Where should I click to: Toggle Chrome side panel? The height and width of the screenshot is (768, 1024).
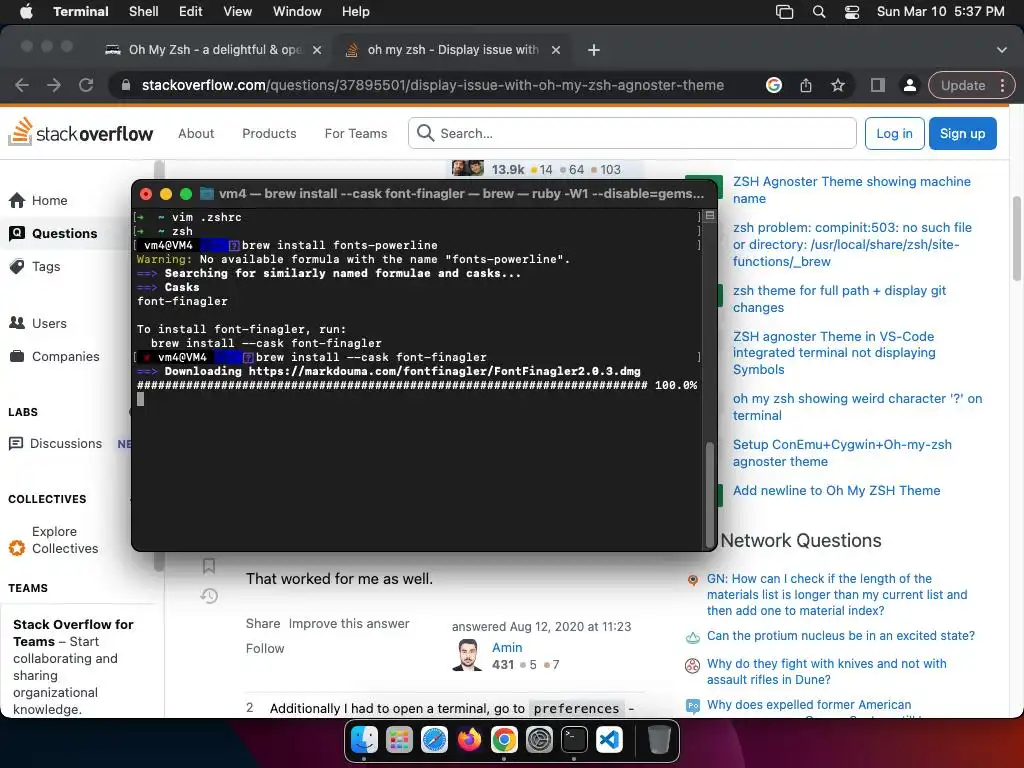878,85
